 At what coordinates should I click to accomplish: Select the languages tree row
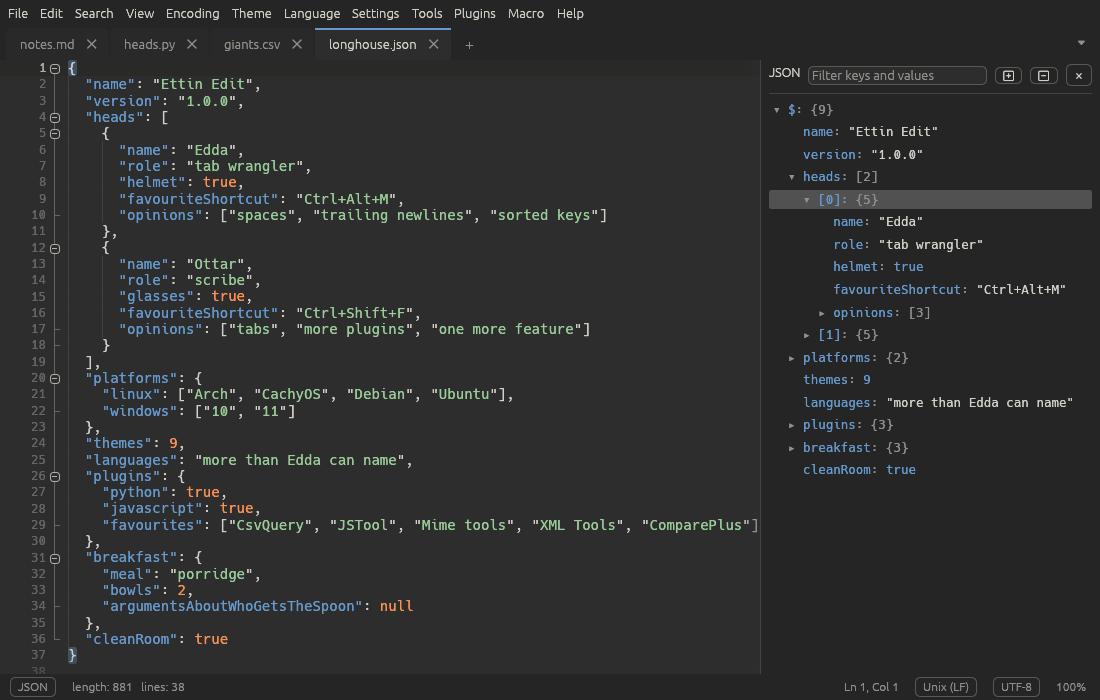930,403
